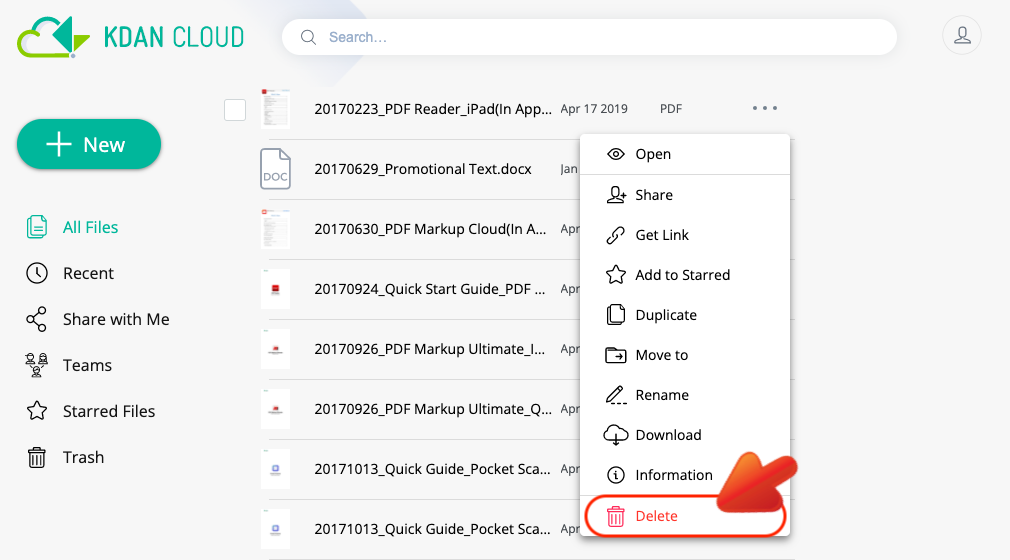Open Starred Files in sidebar
Screen dimensions: 1010x560
coord(90,411)
